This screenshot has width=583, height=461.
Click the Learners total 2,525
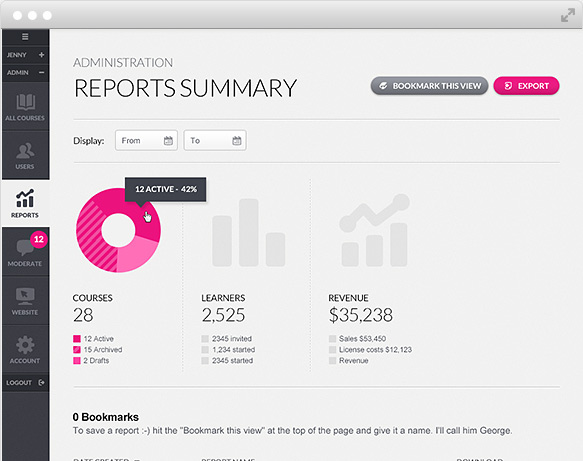tap(223, 315)
